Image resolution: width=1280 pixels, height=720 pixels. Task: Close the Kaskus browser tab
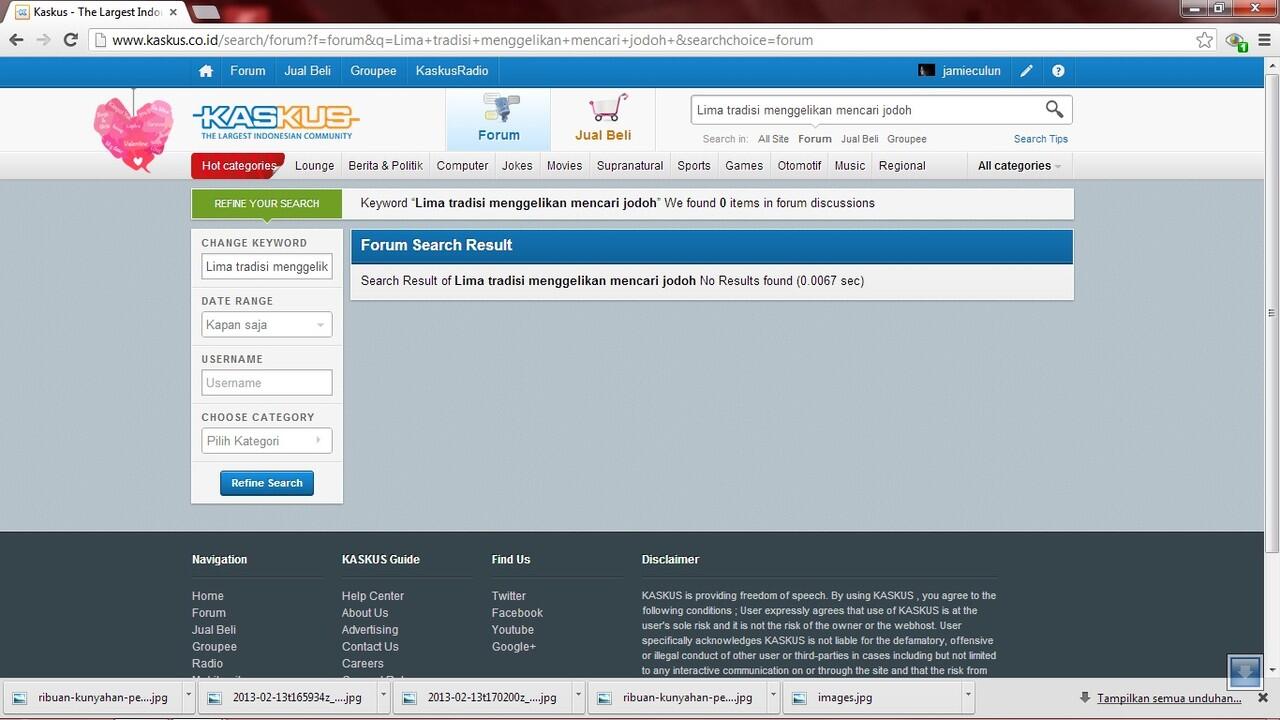pyautogui.click(x=174, y=12)
